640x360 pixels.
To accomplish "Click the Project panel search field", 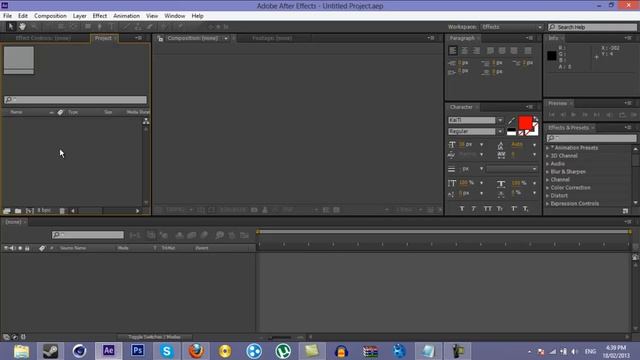I will (75, 100).
